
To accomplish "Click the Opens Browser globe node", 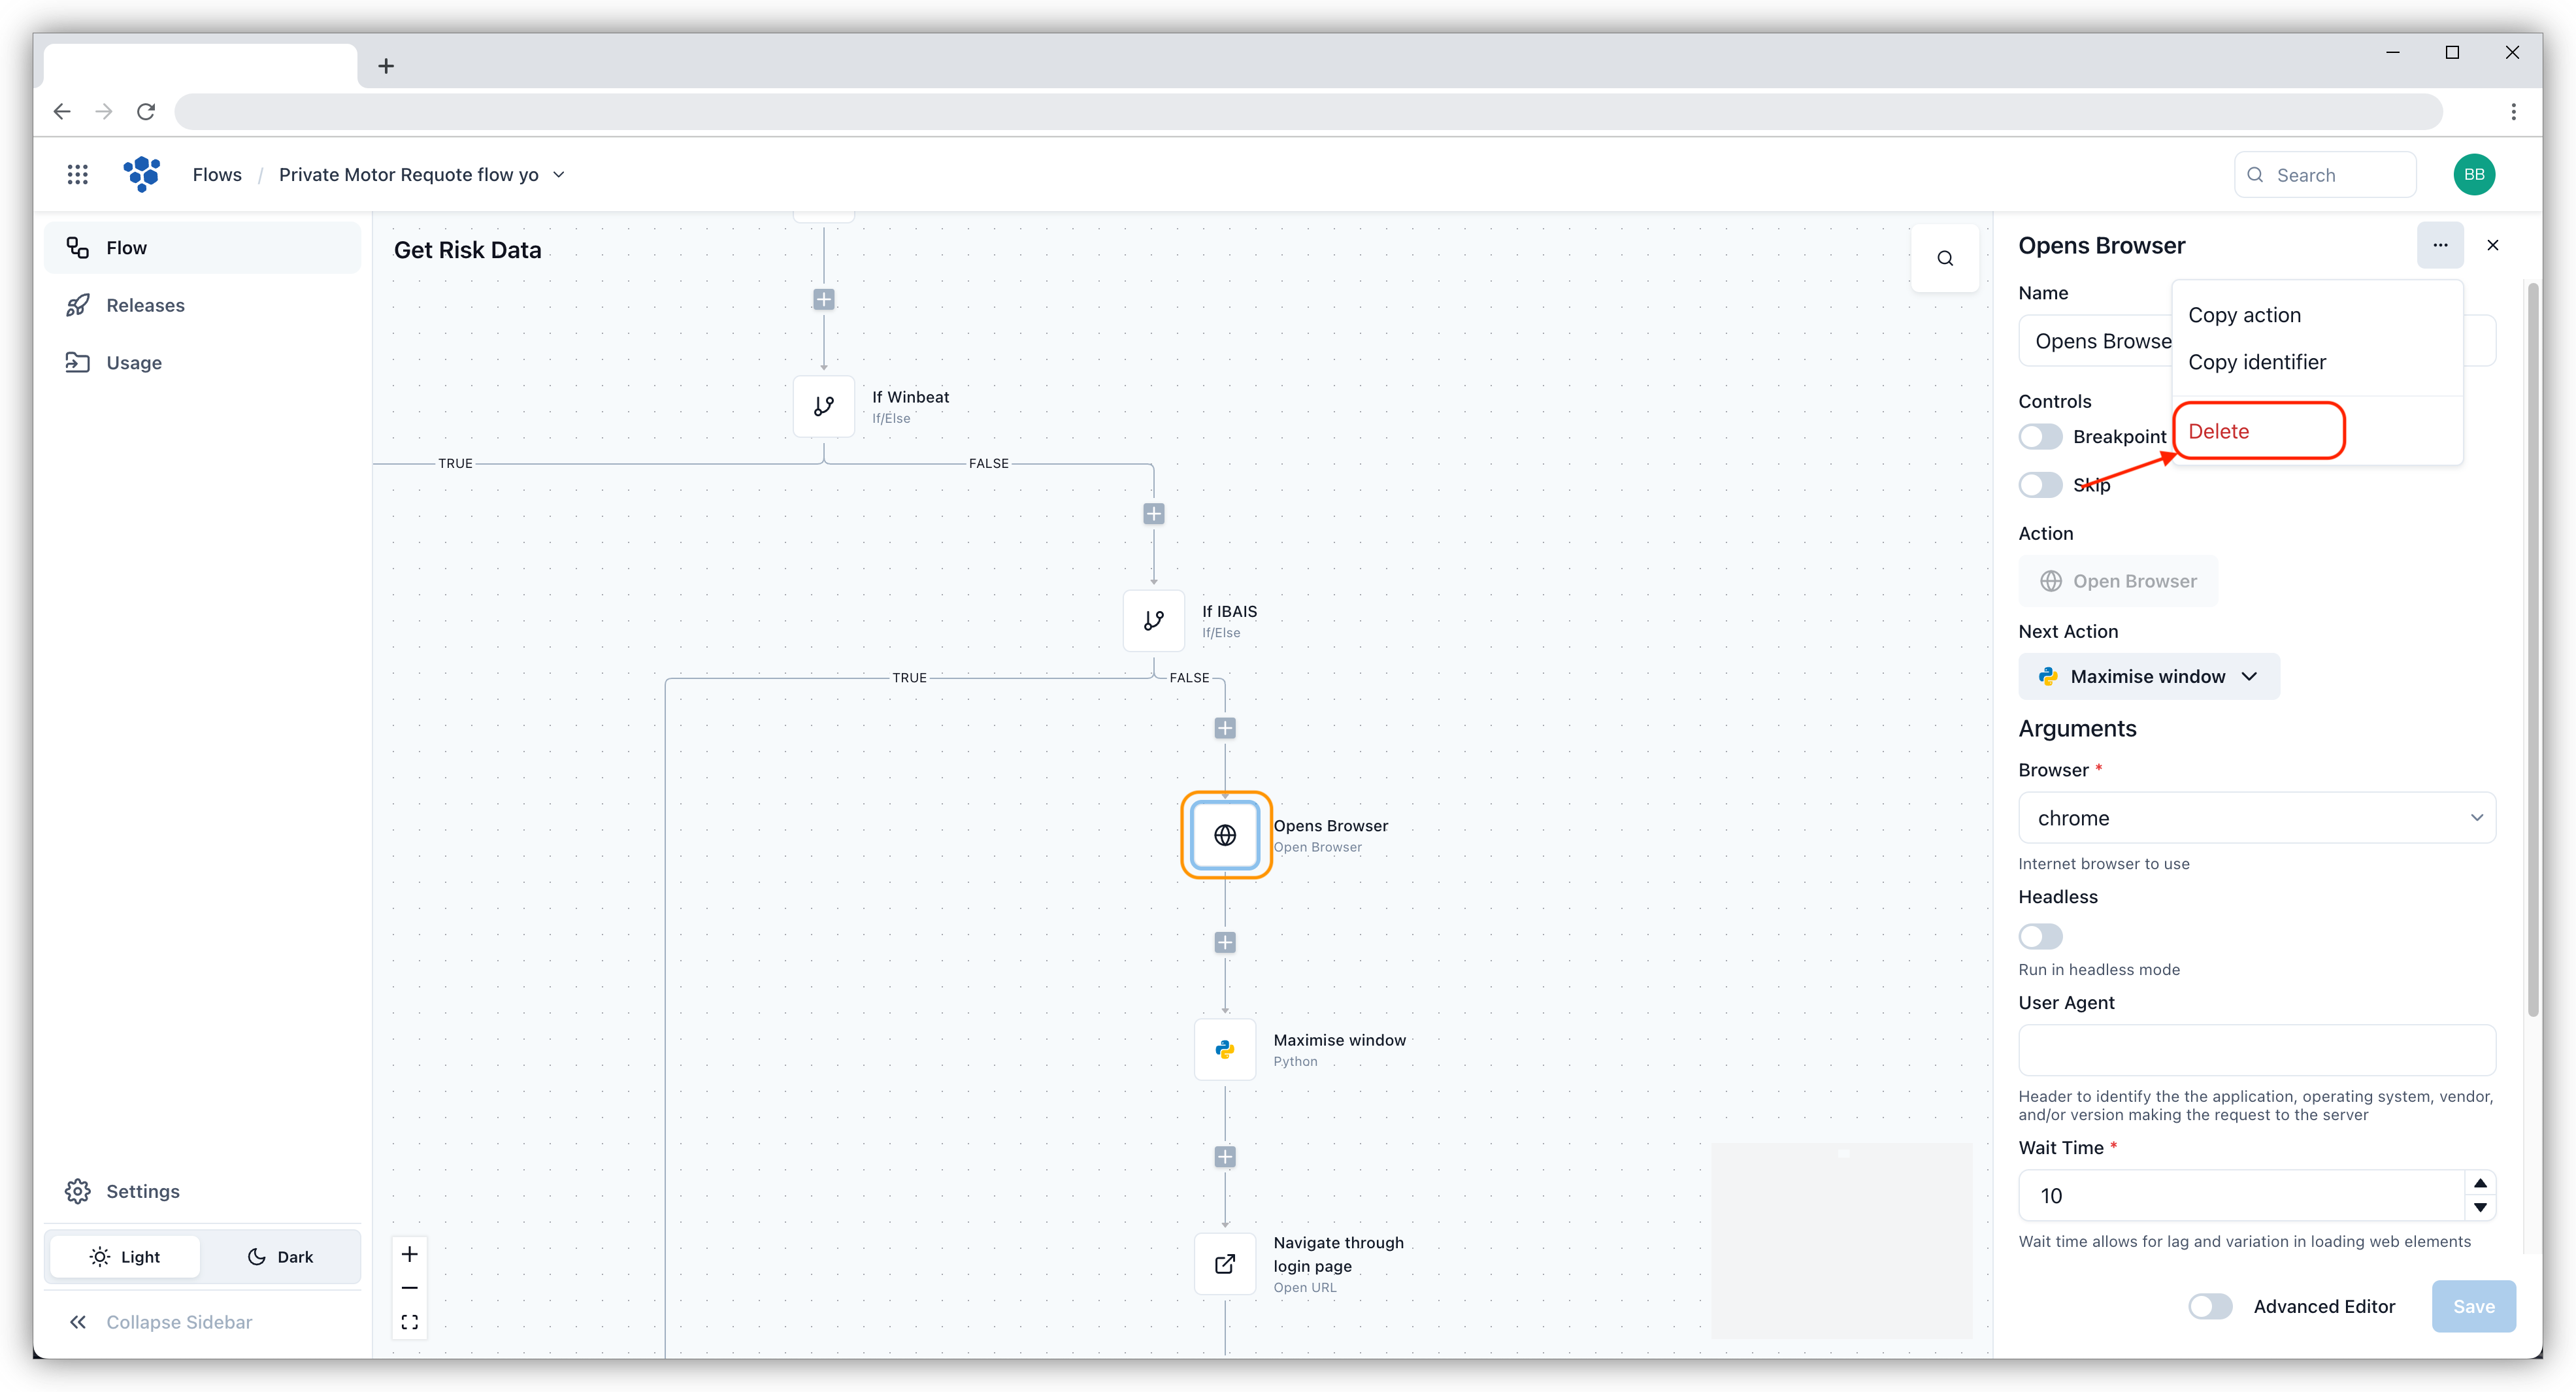I will click(x=1225, y=835).
